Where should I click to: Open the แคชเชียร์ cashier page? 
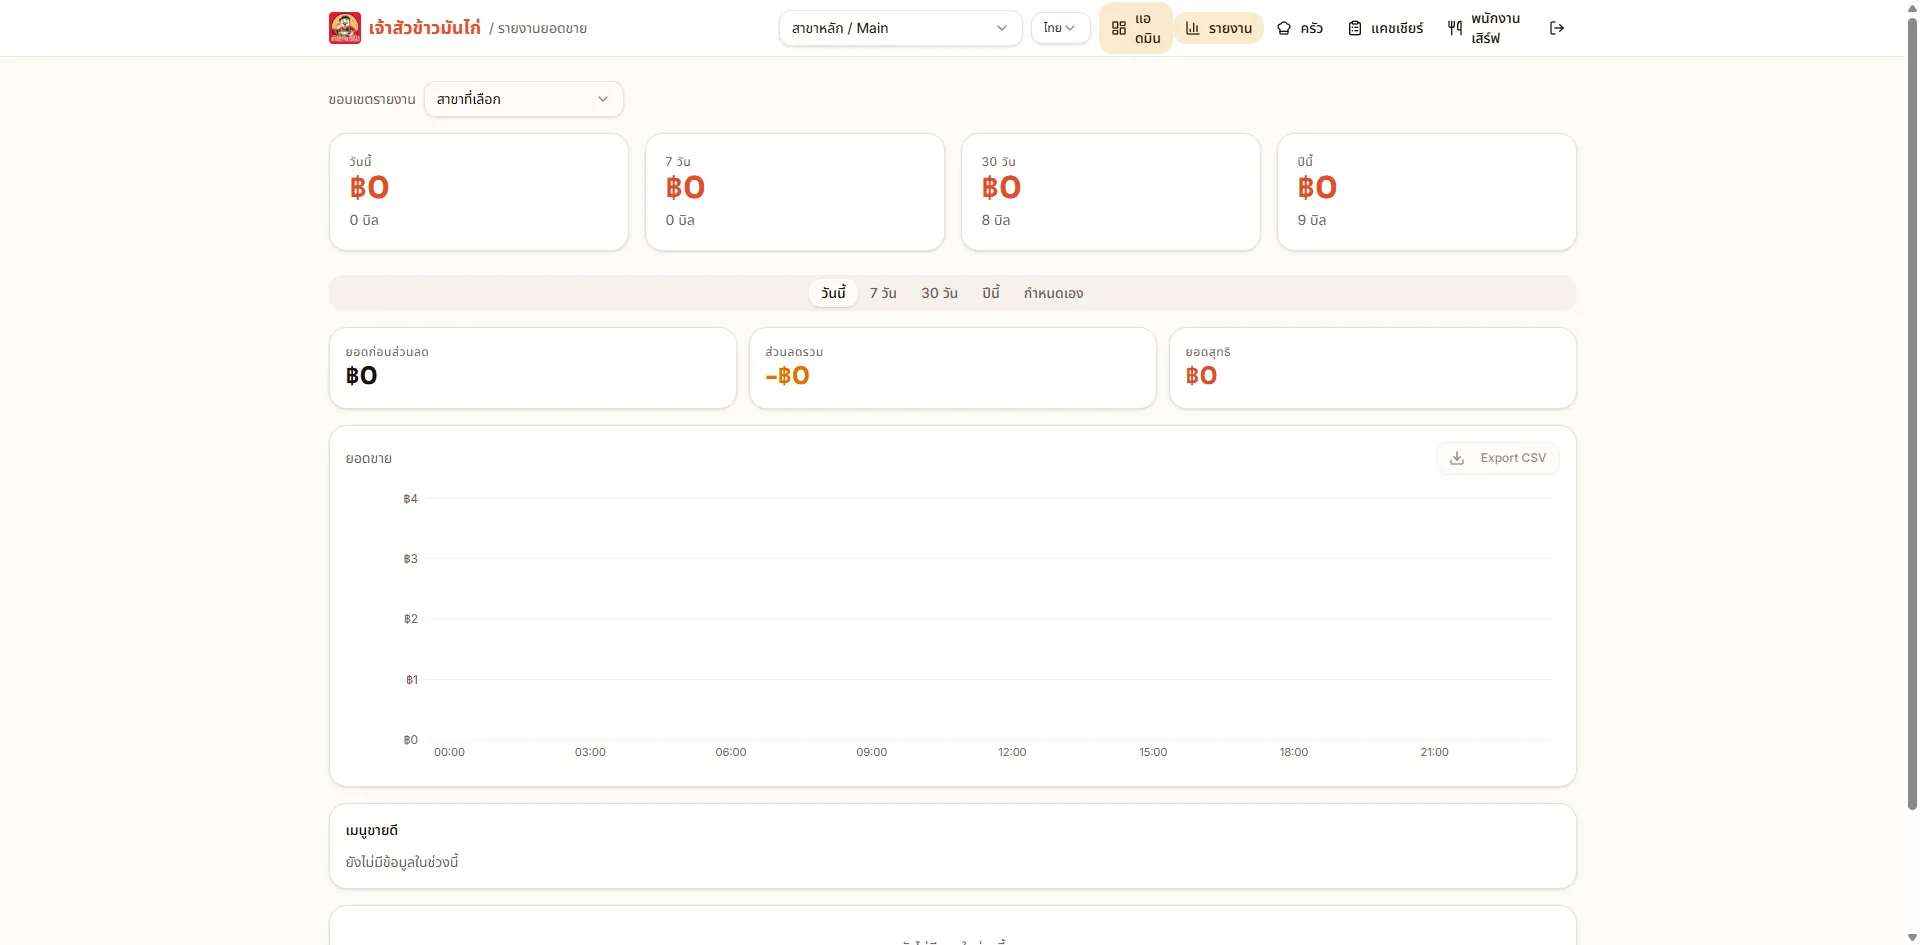pos(1385,28)
